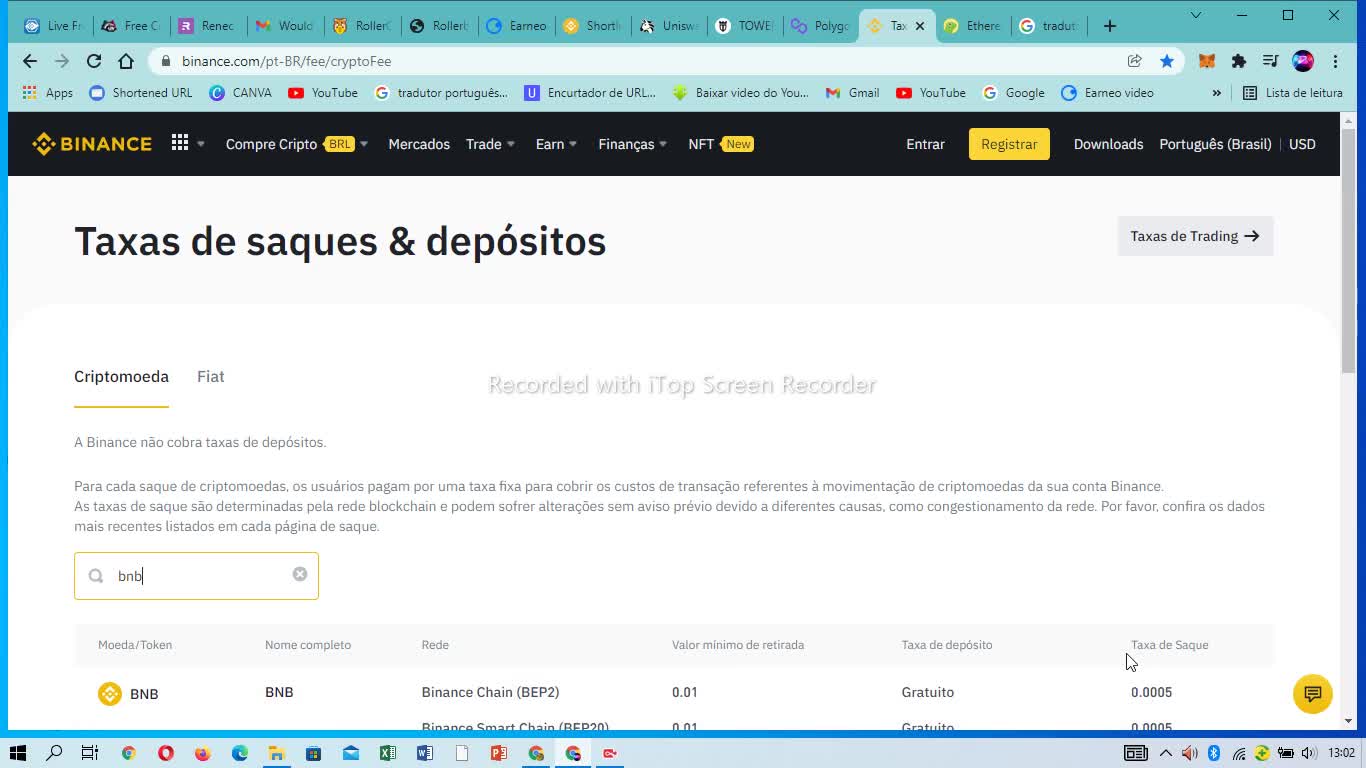
Task: Switch to the Ethereum browser tab
Action: (x=972, y=26)
